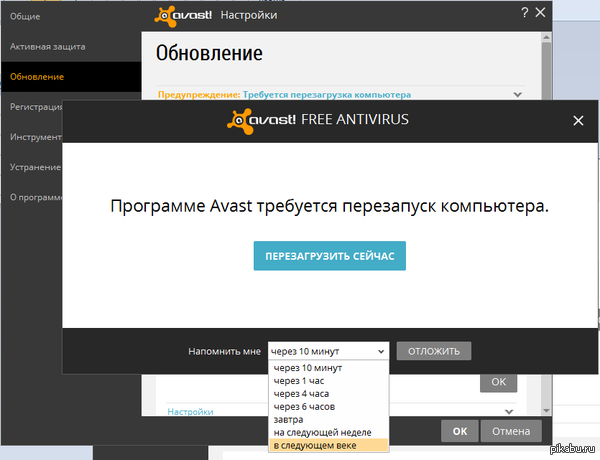The image size is (600, 460).
Task: Click the settings scrollbar down arrow
Action: [546, 411]
